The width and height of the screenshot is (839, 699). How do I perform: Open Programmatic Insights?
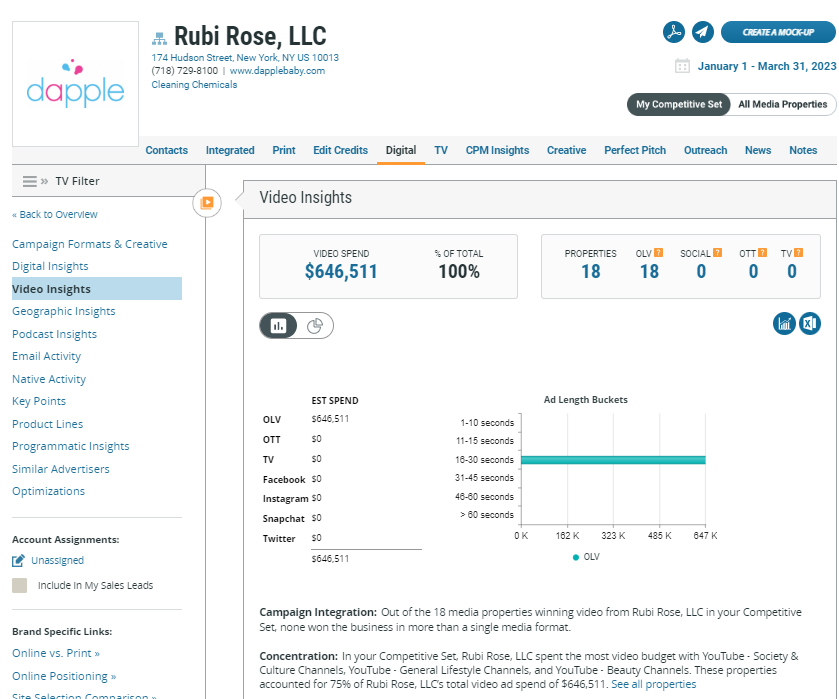point(71,446)
